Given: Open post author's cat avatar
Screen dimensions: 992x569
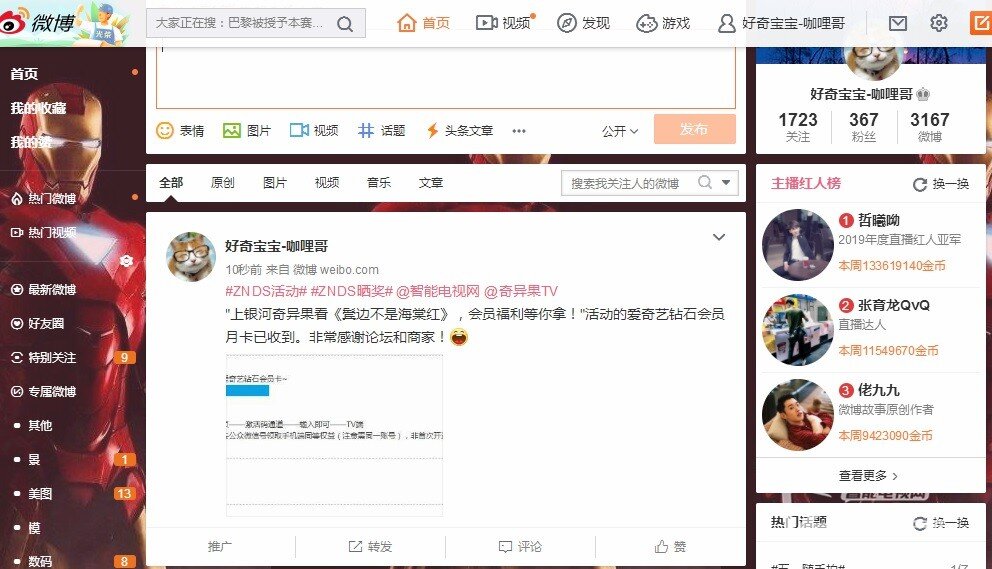Looking at the screenshot, I should click(190, 256).
